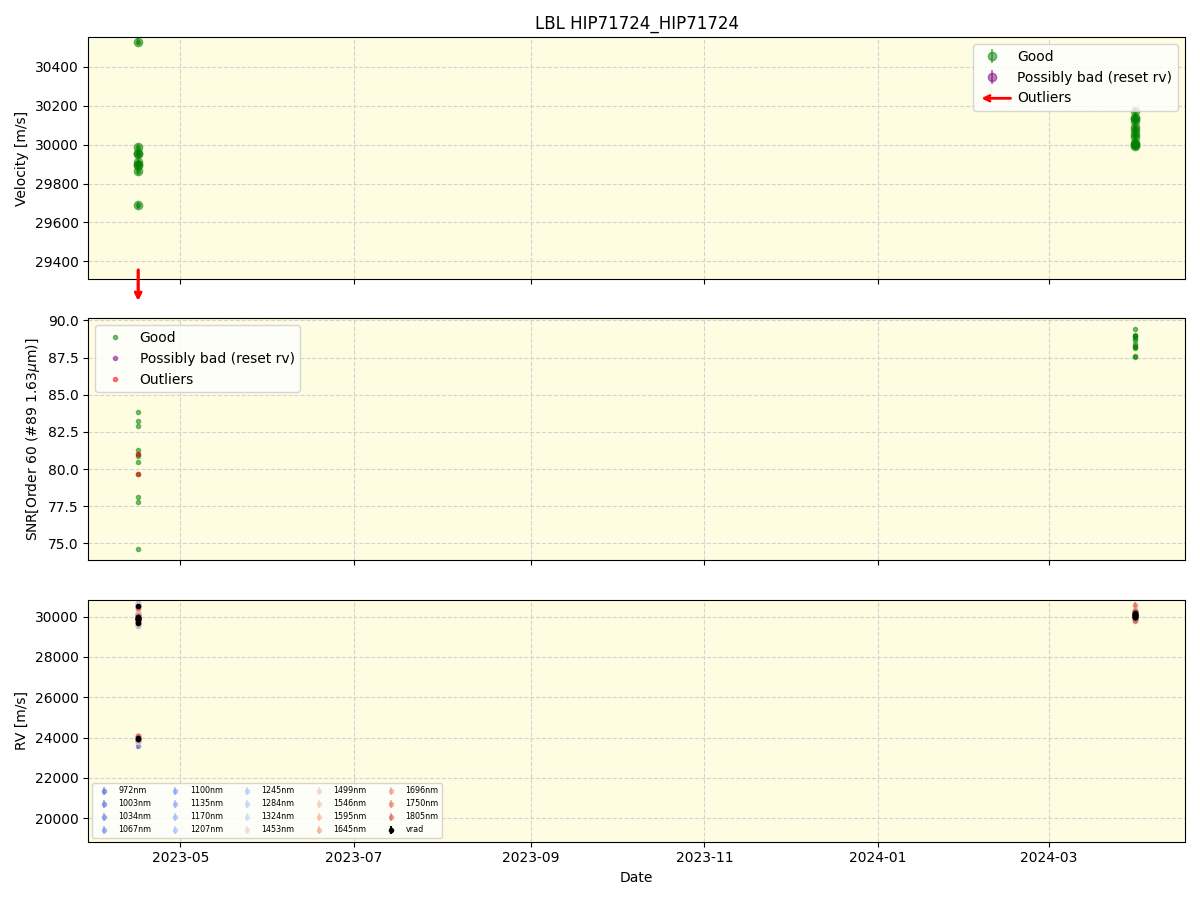Click the black vrad marker in bottom legend

tap(391, 829)
